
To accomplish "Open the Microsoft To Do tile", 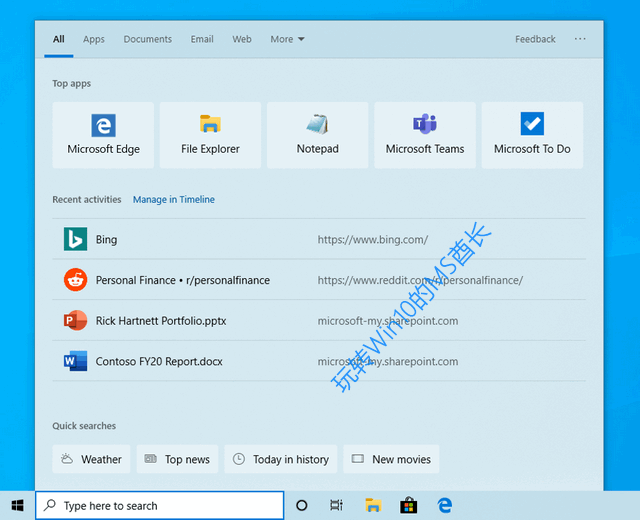I will (532, 135).
